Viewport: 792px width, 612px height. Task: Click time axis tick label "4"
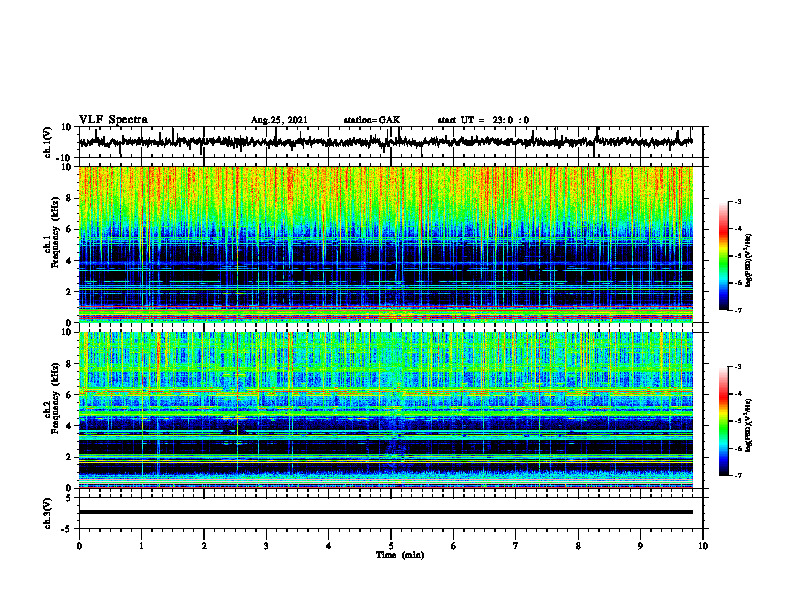click(328, 546)
